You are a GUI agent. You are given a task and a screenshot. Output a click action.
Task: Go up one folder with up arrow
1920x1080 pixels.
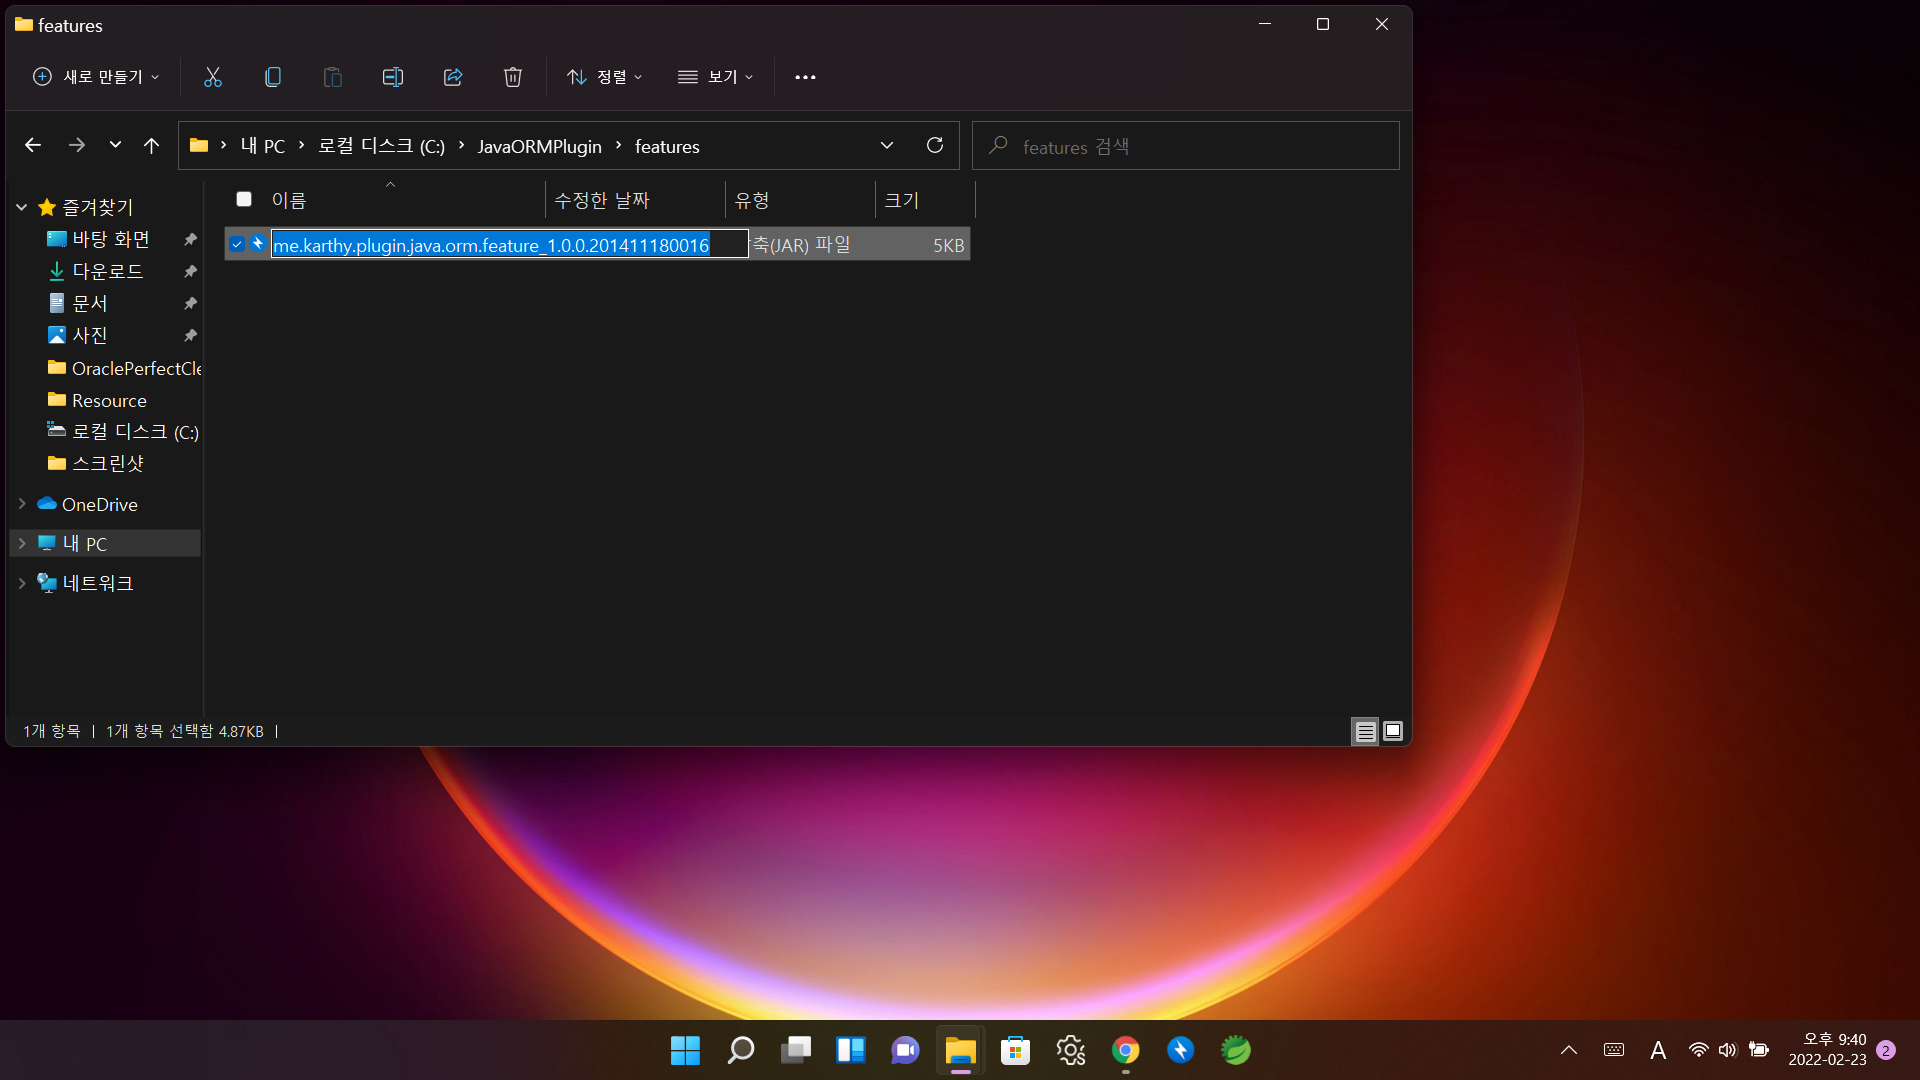[x=151, y=146]
